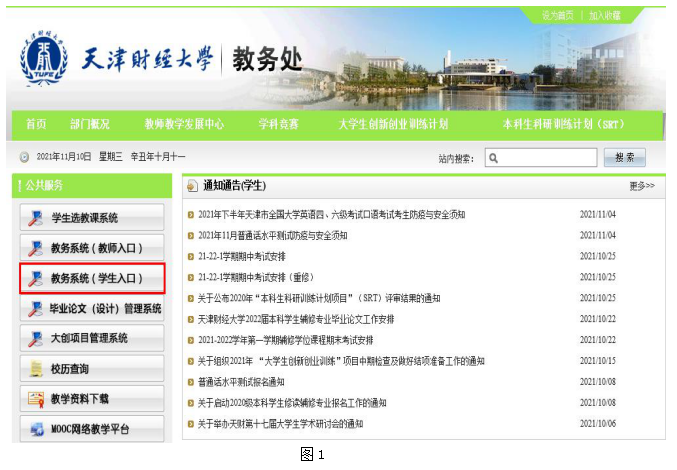Click the calendar icon on 校历查询 button
Image resolution: width=677 pixels, height=470 pixels.
tap(36, 369)
